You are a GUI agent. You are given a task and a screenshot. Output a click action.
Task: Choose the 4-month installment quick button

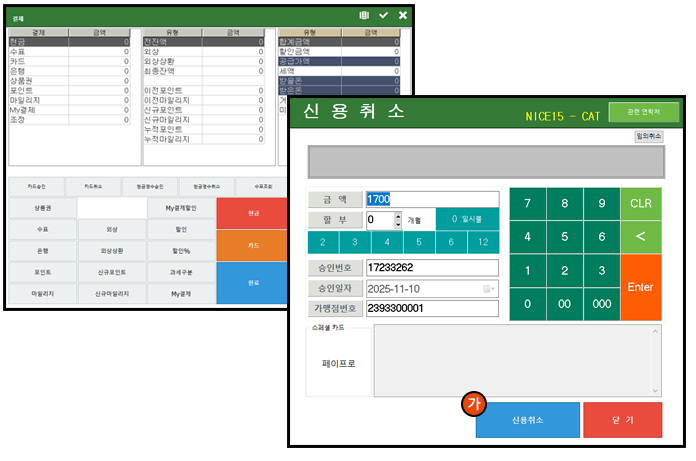pos(387,242)
